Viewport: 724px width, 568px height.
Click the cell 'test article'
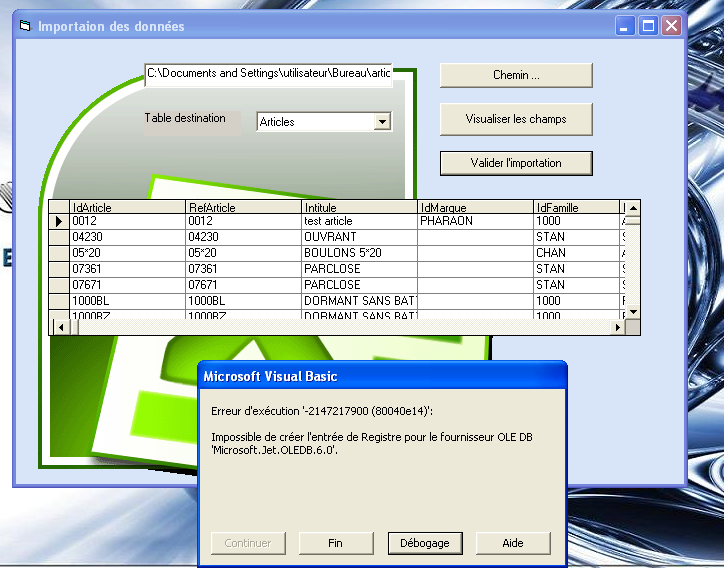(359, 221)
